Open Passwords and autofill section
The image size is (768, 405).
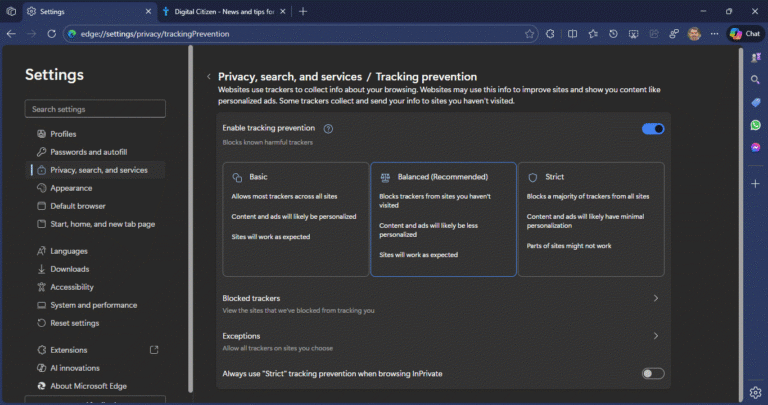point(96,152)
